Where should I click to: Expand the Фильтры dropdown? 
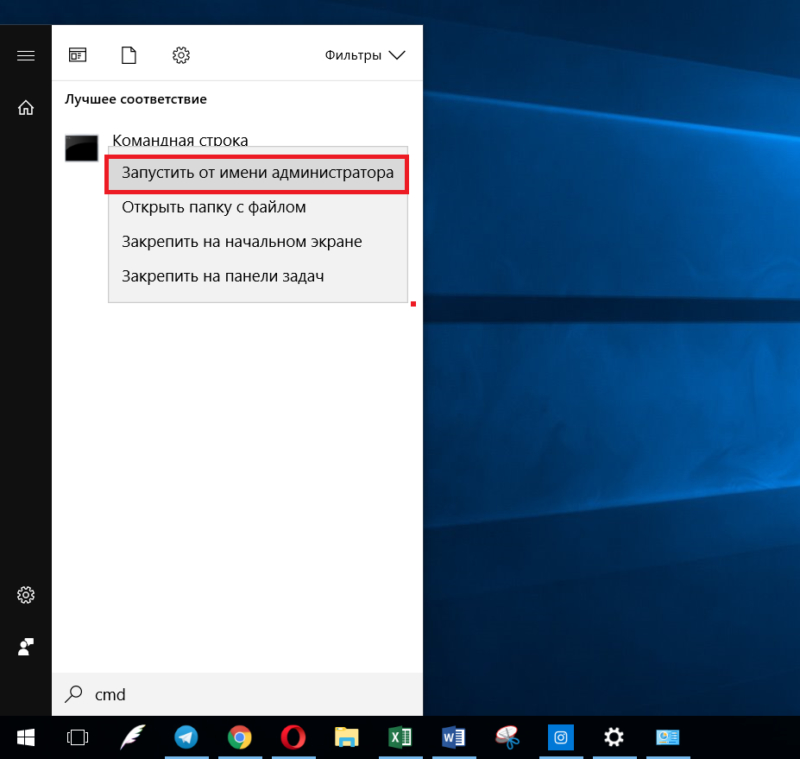point(365,55)
